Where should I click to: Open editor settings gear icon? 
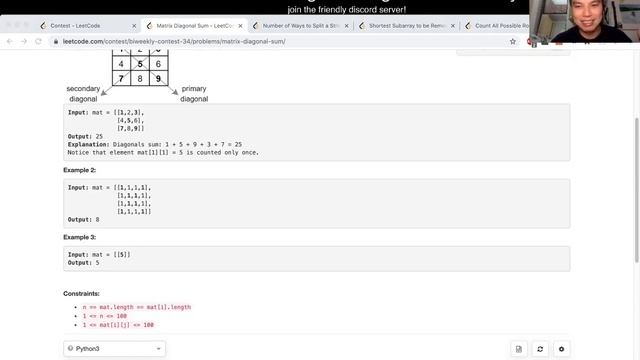[561, 349]
